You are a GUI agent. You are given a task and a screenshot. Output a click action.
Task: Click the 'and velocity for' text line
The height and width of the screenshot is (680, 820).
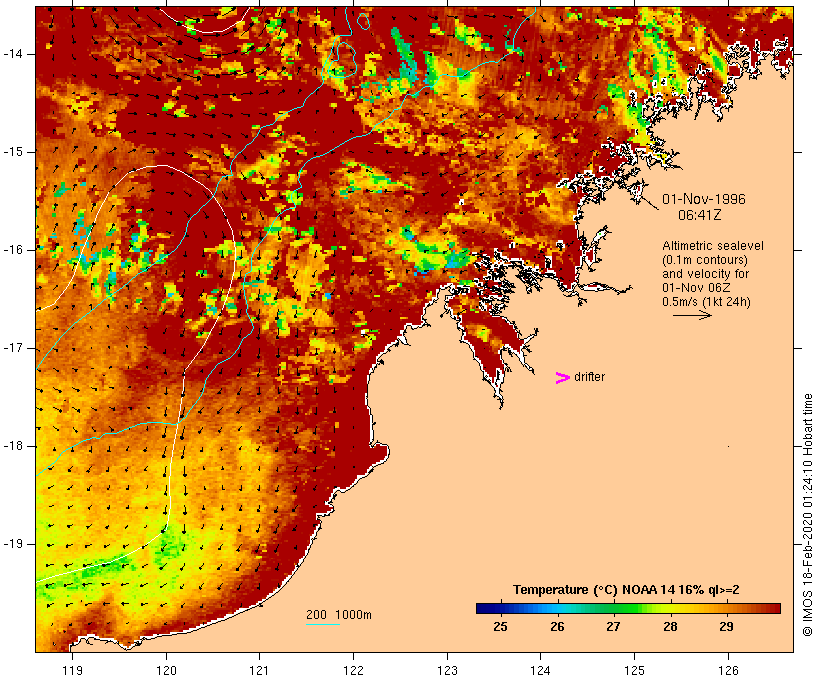point(705,274)
